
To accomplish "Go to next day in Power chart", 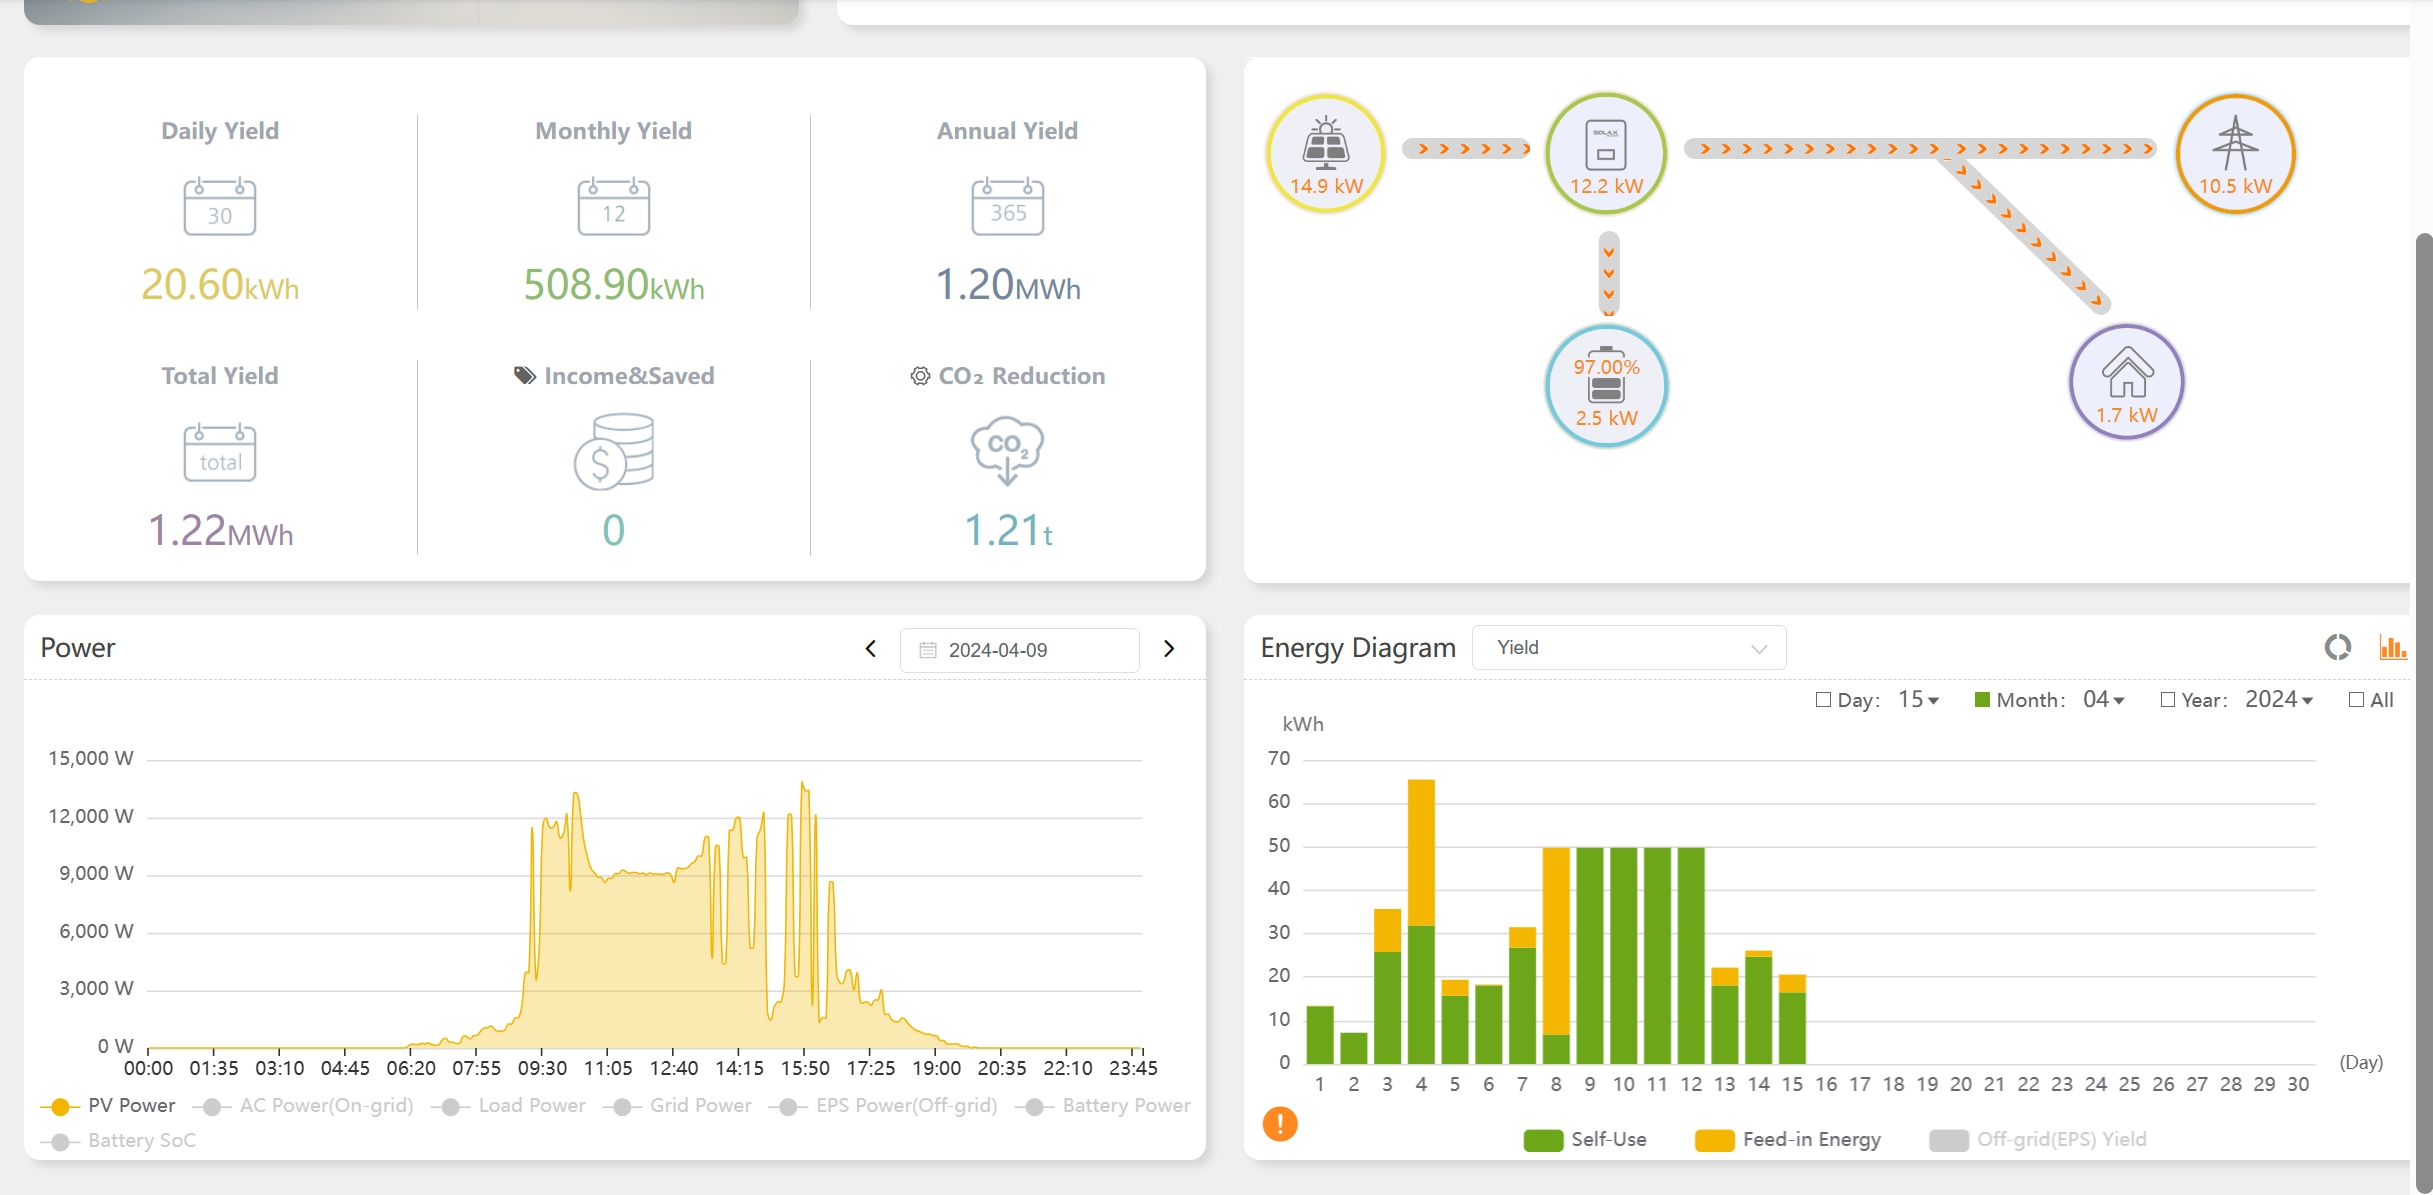I will (x=1169, y=649).
